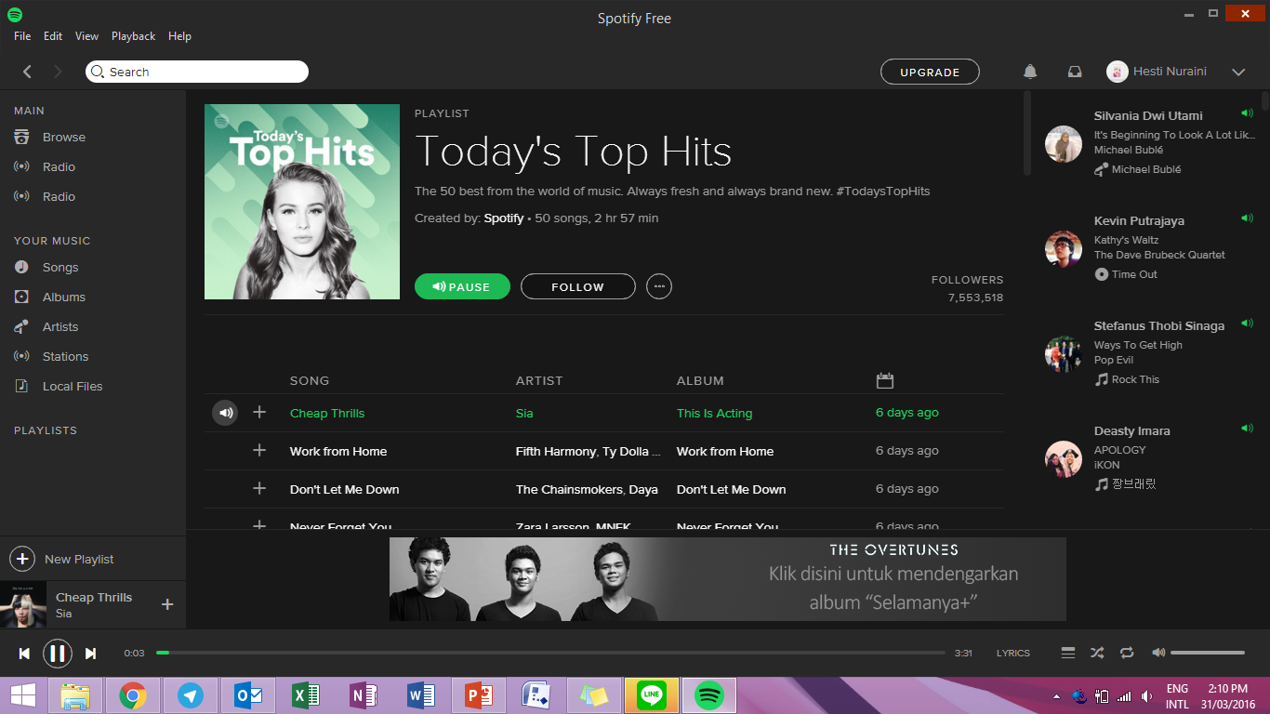Open artist Sia link
1270x714 pixels.
coord(524,413)
